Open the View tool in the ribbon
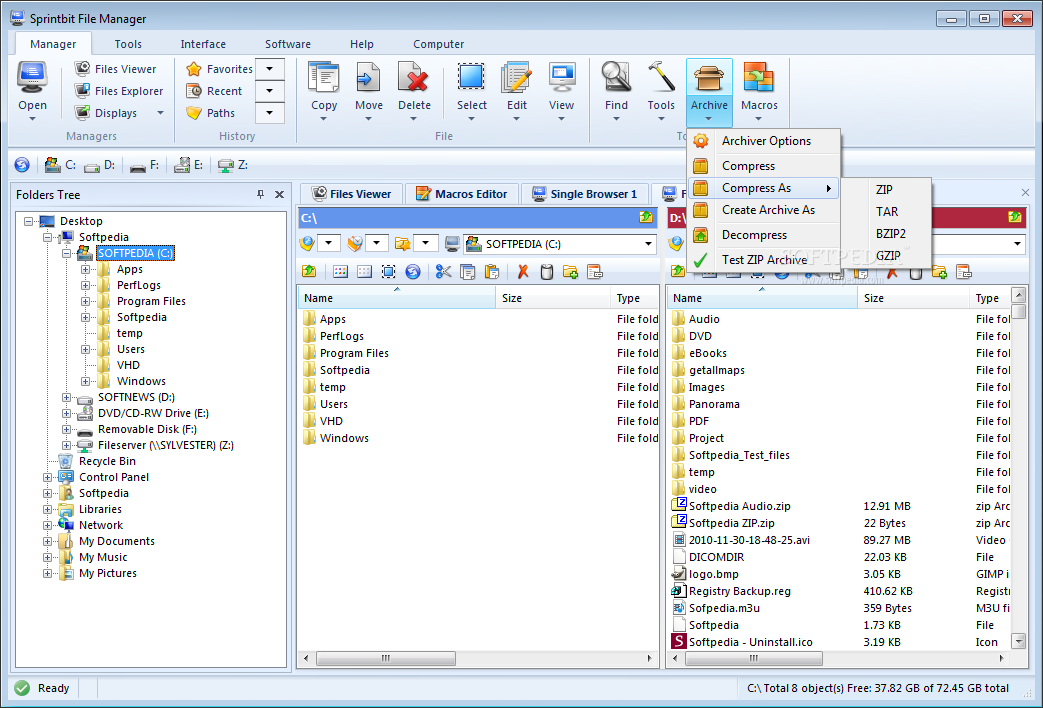This screenshot has width=1043, height=708. (561, 92)
